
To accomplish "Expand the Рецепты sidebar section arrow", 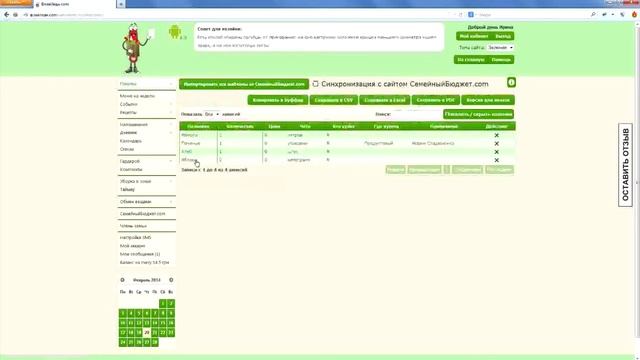I will (x=171, y=112).
